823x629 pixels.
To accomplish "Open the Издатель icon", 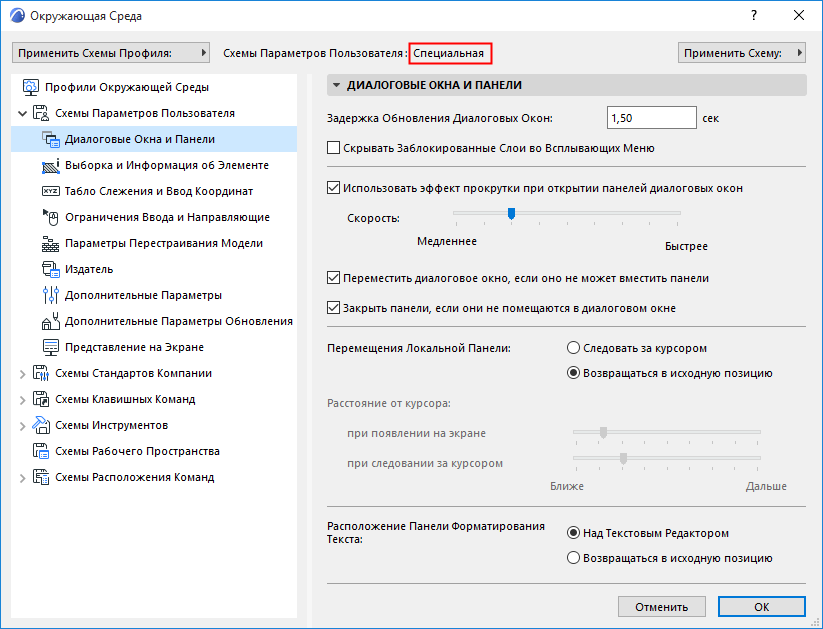I will (50, 269).
